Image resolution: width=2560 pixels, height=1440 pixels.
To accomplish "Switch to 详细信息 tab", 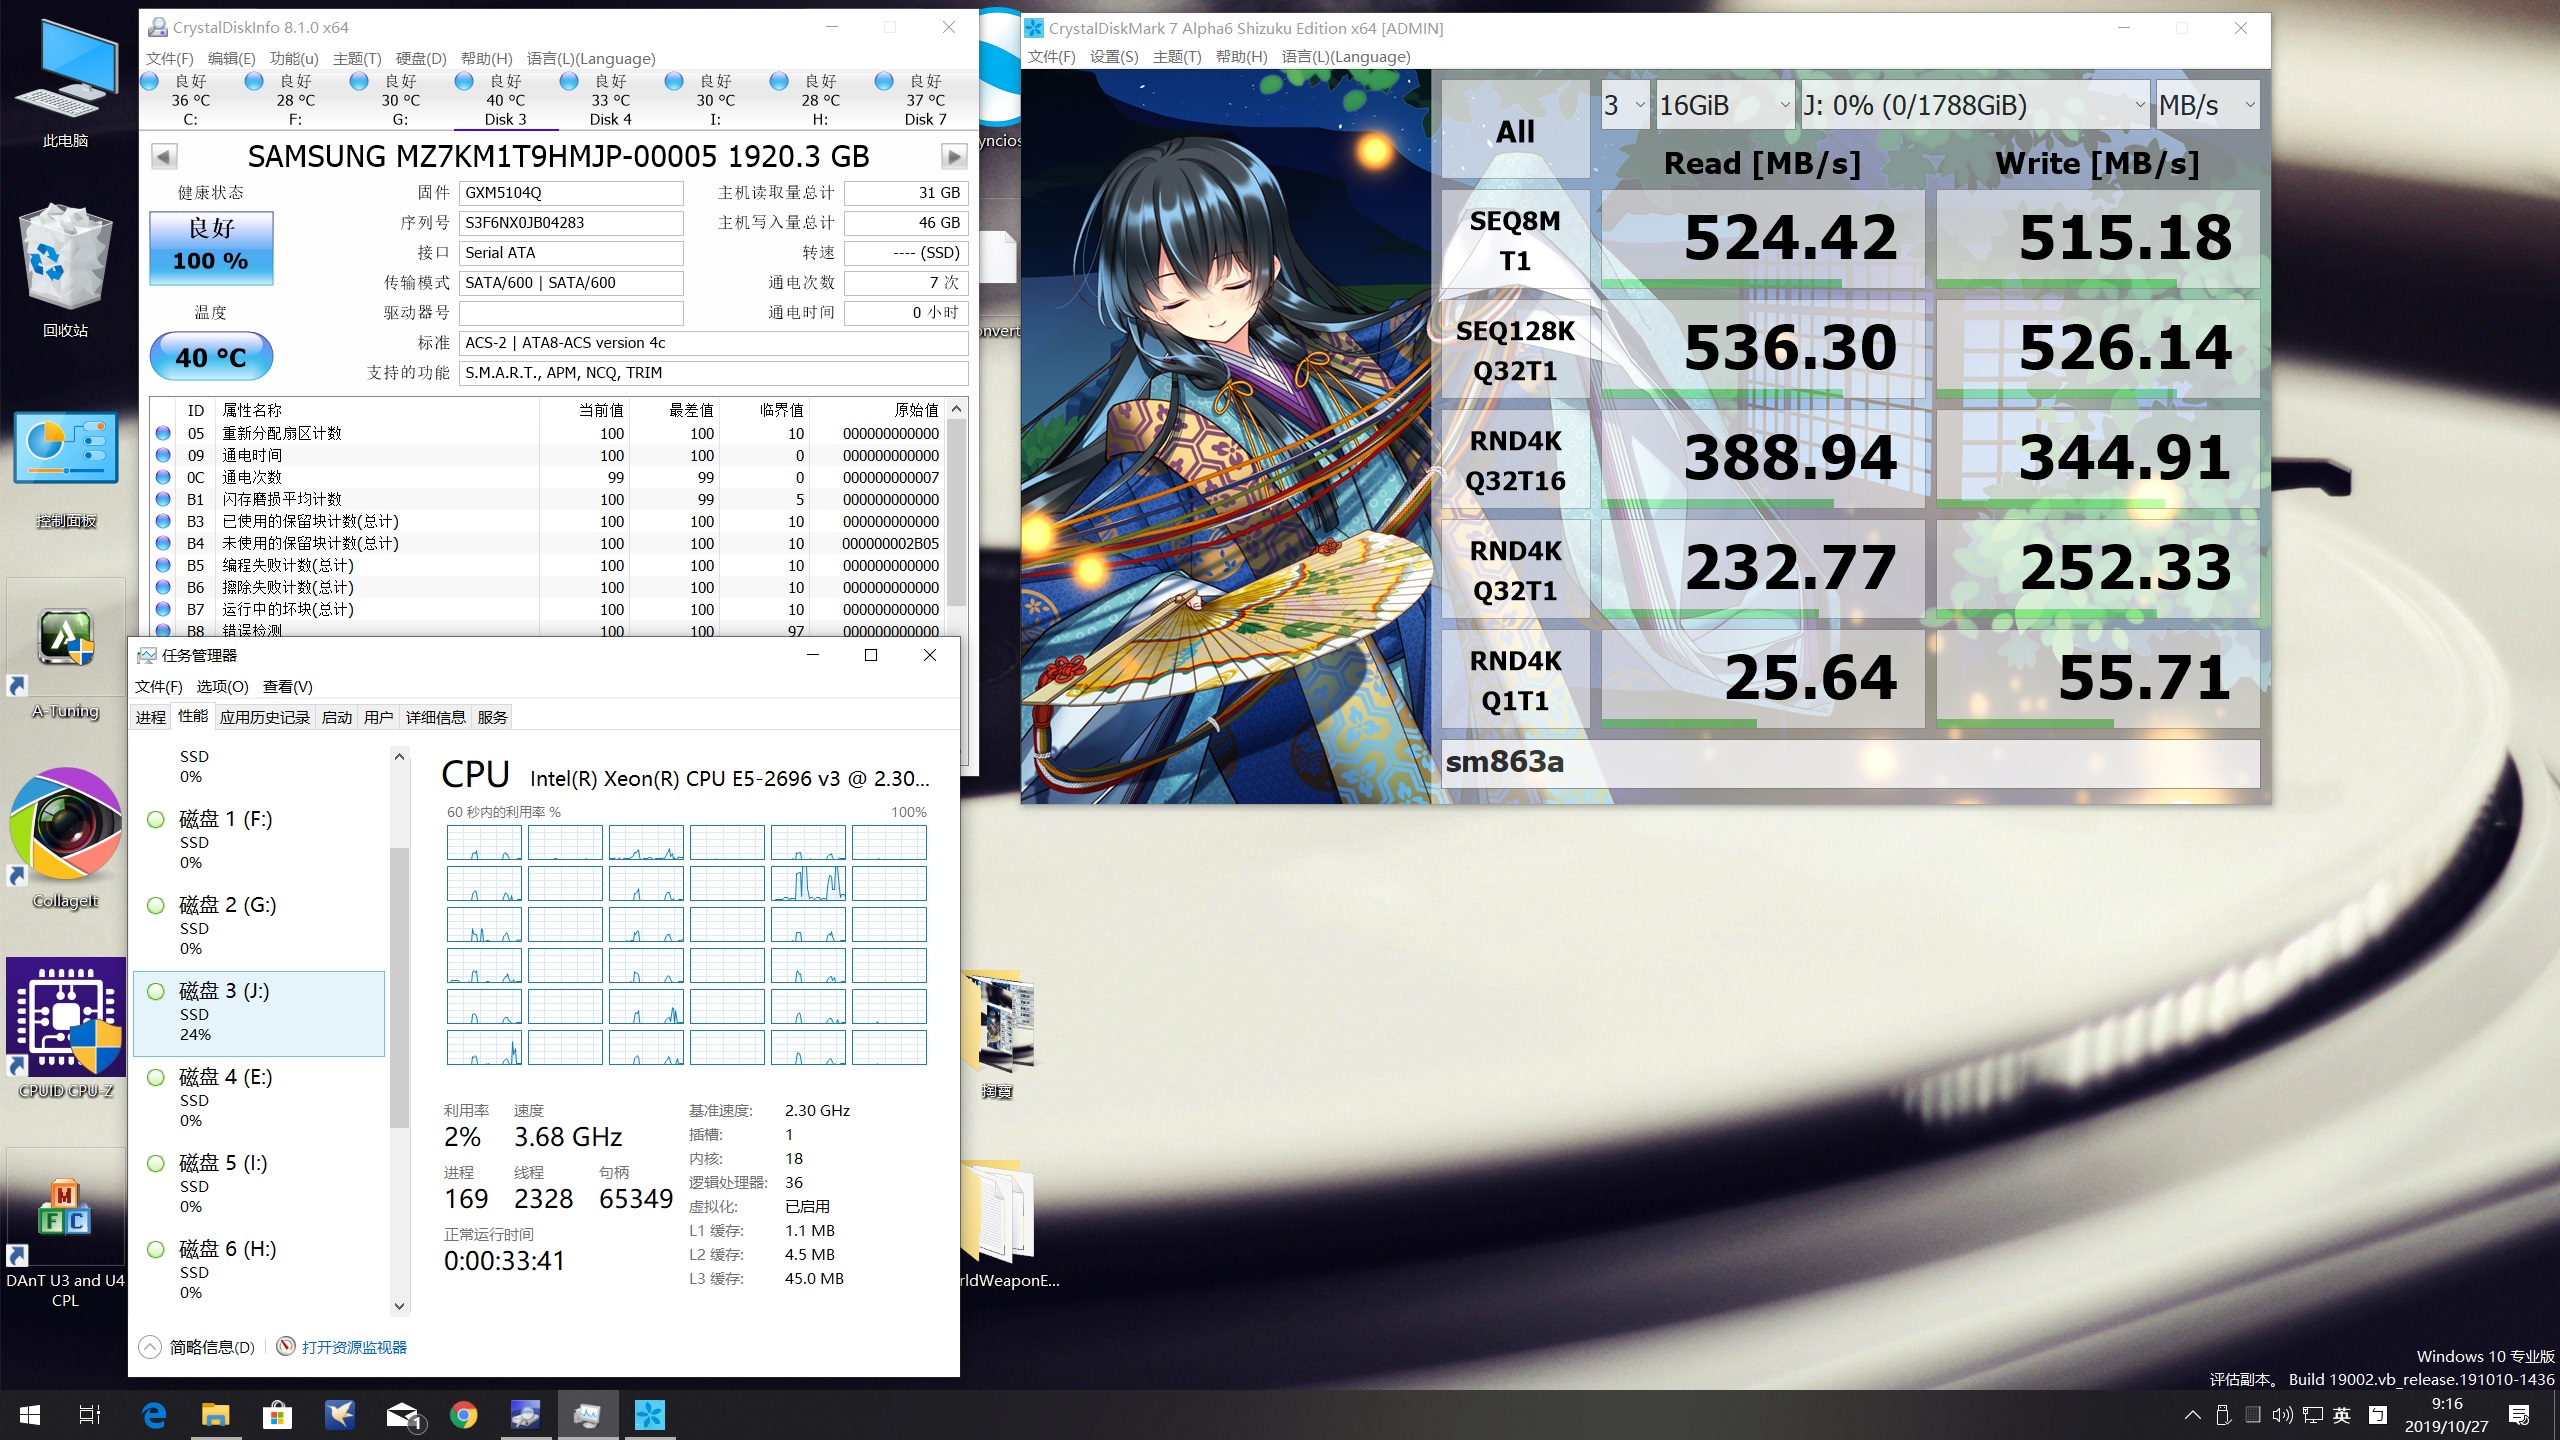I will point(435,717).
